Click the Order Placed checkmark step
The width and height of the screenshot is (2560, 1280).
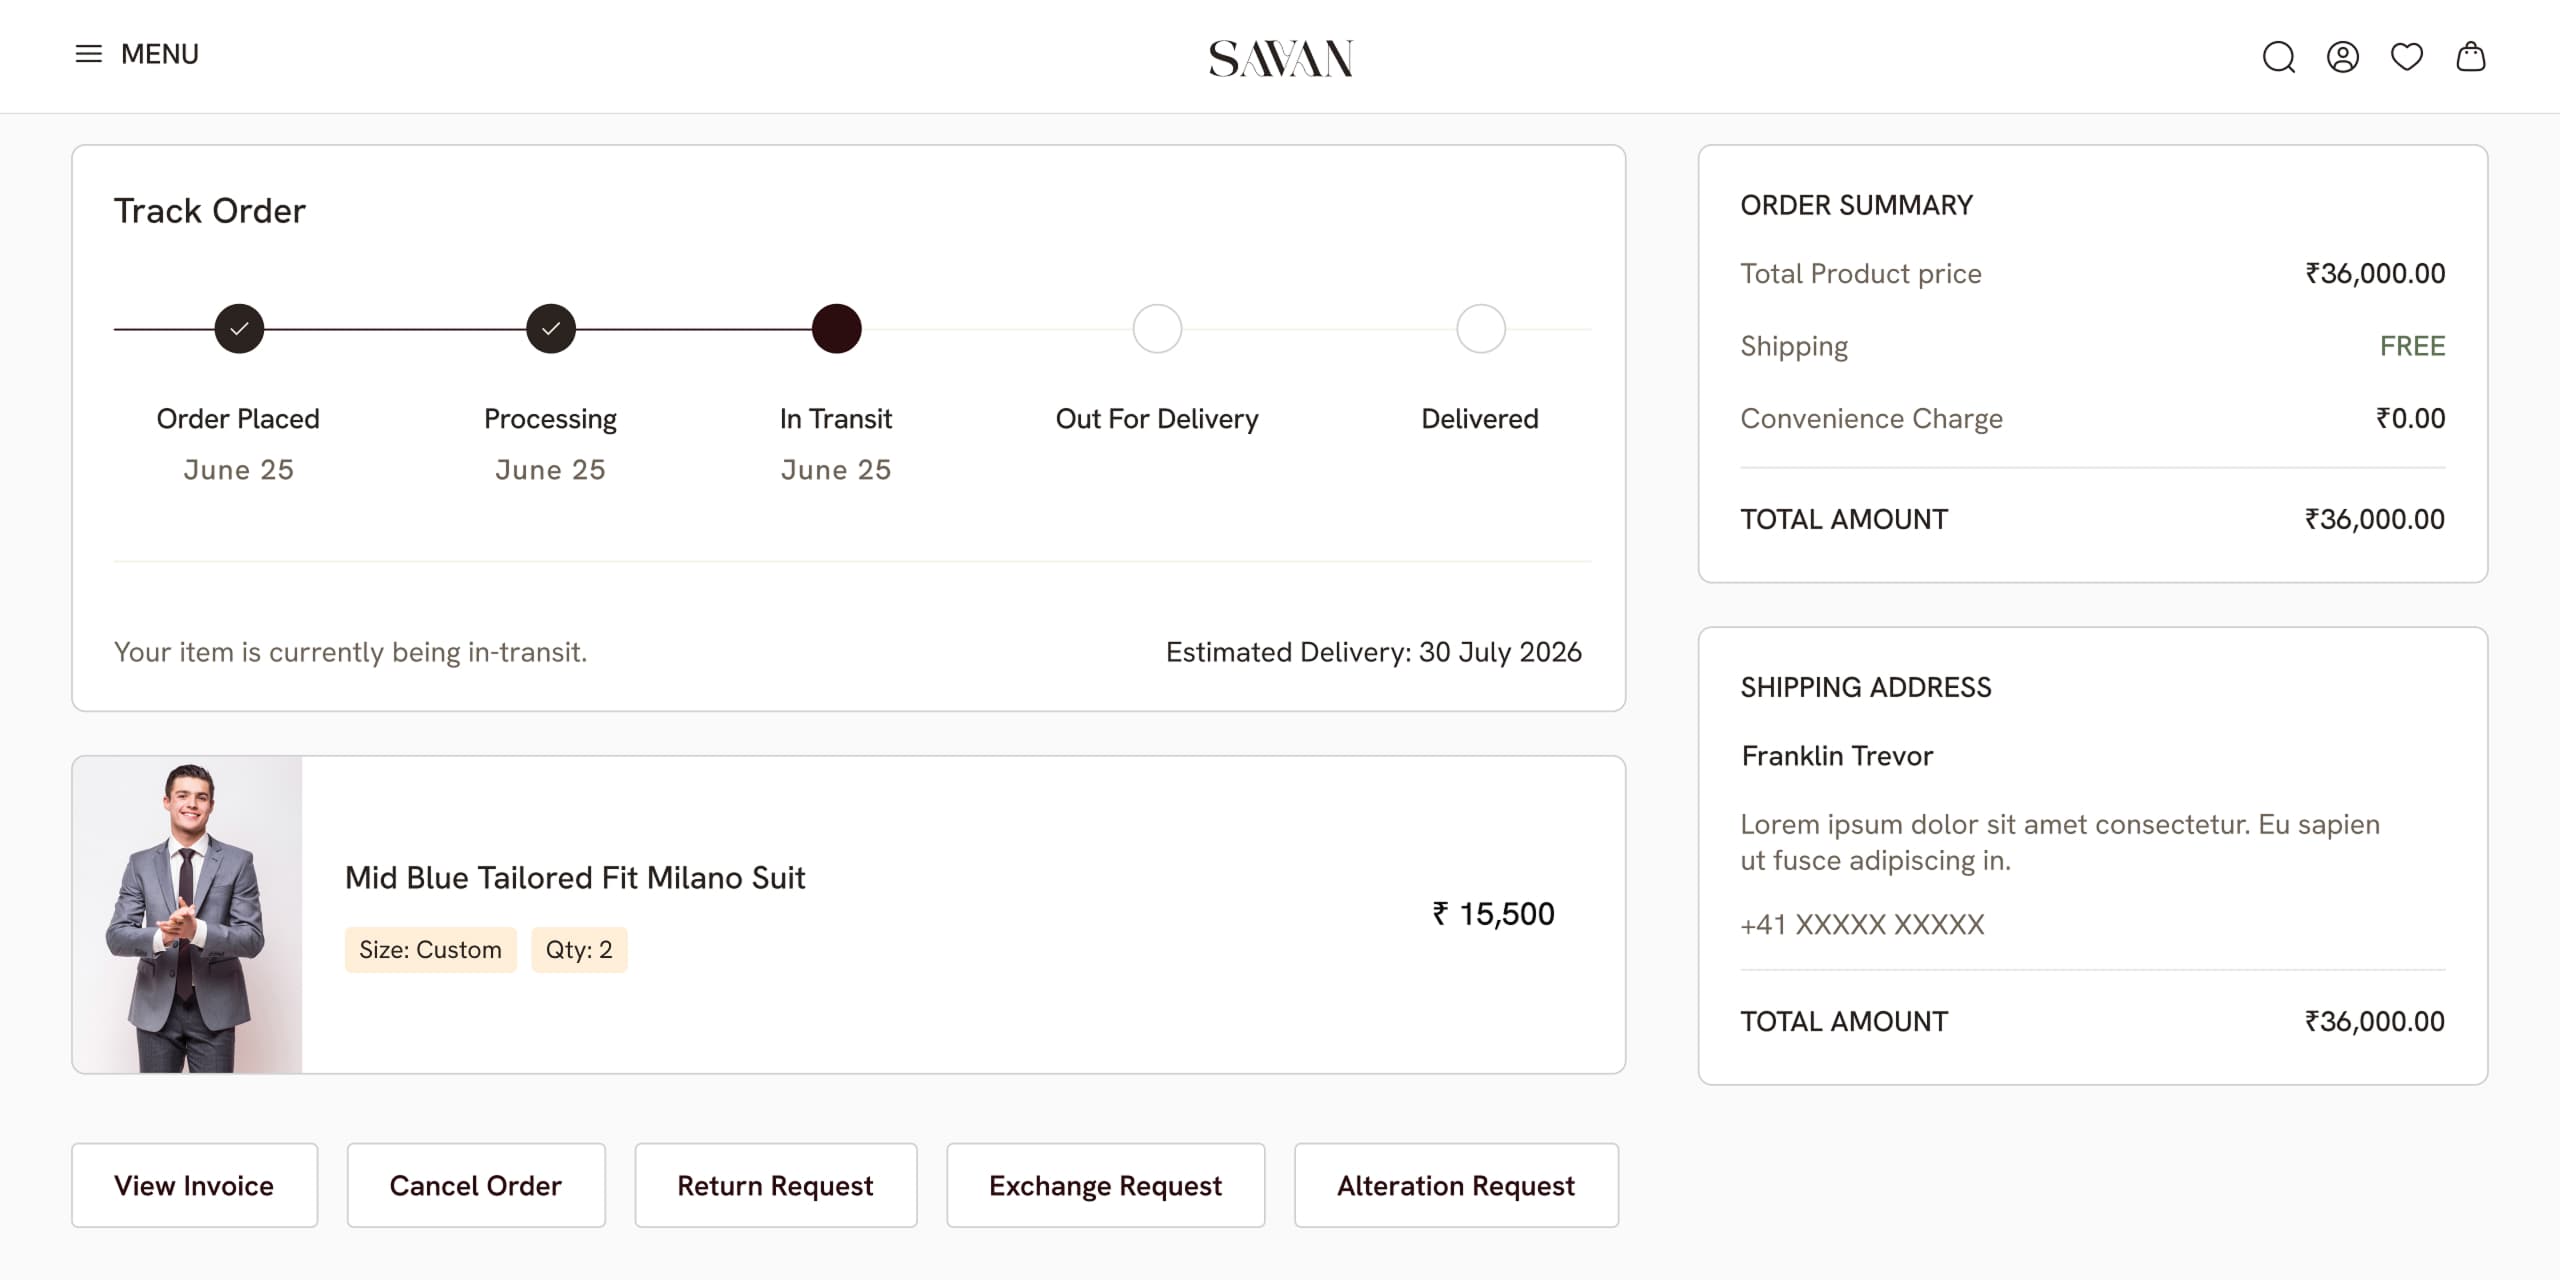pyautogui.click(x=239, y=329)
